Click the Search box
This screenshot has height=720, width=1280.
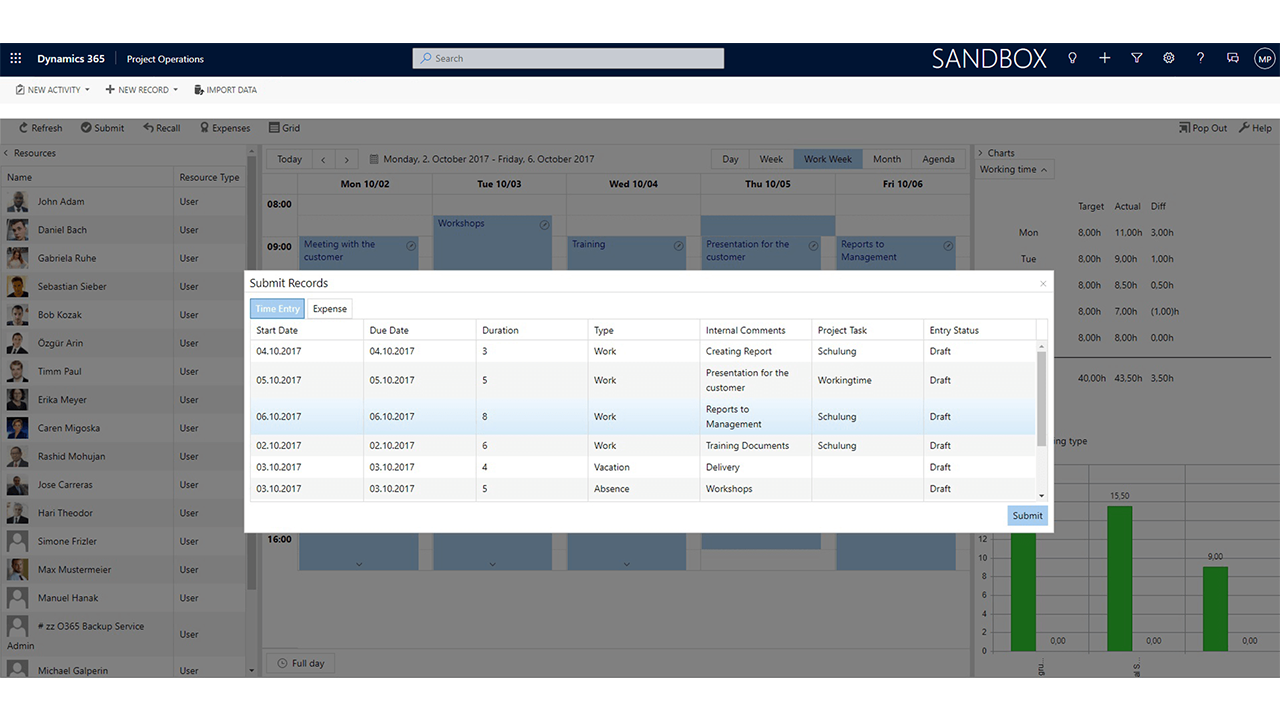pyautogui.click(x=568, y=59)
